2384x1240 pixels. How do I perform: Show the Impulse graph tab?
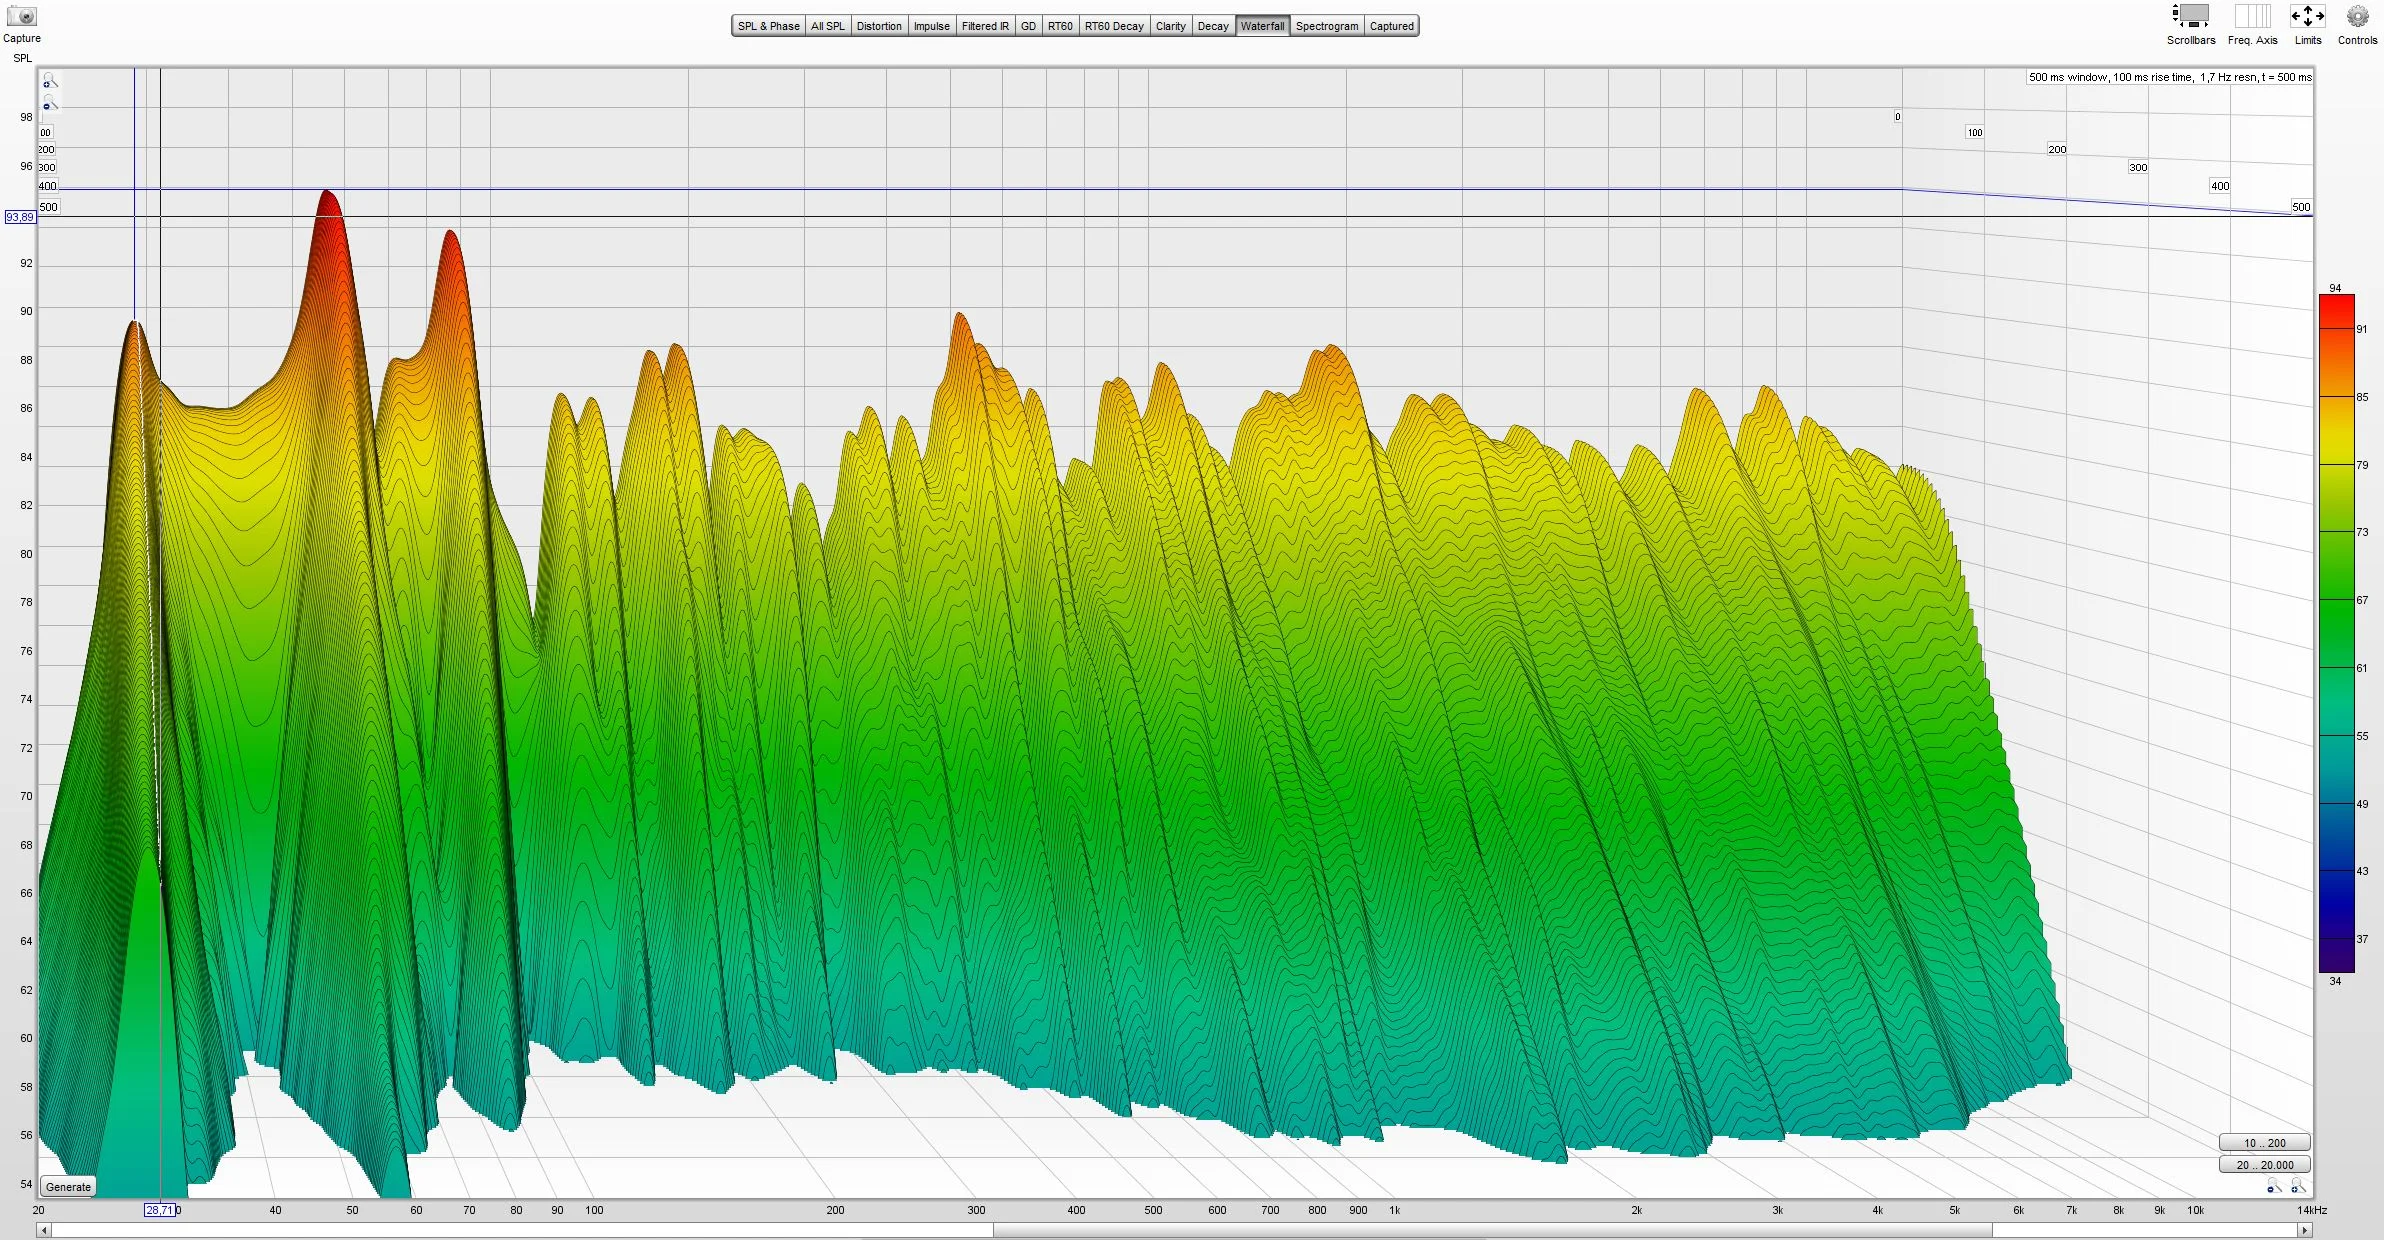click(x=931, y=26)
